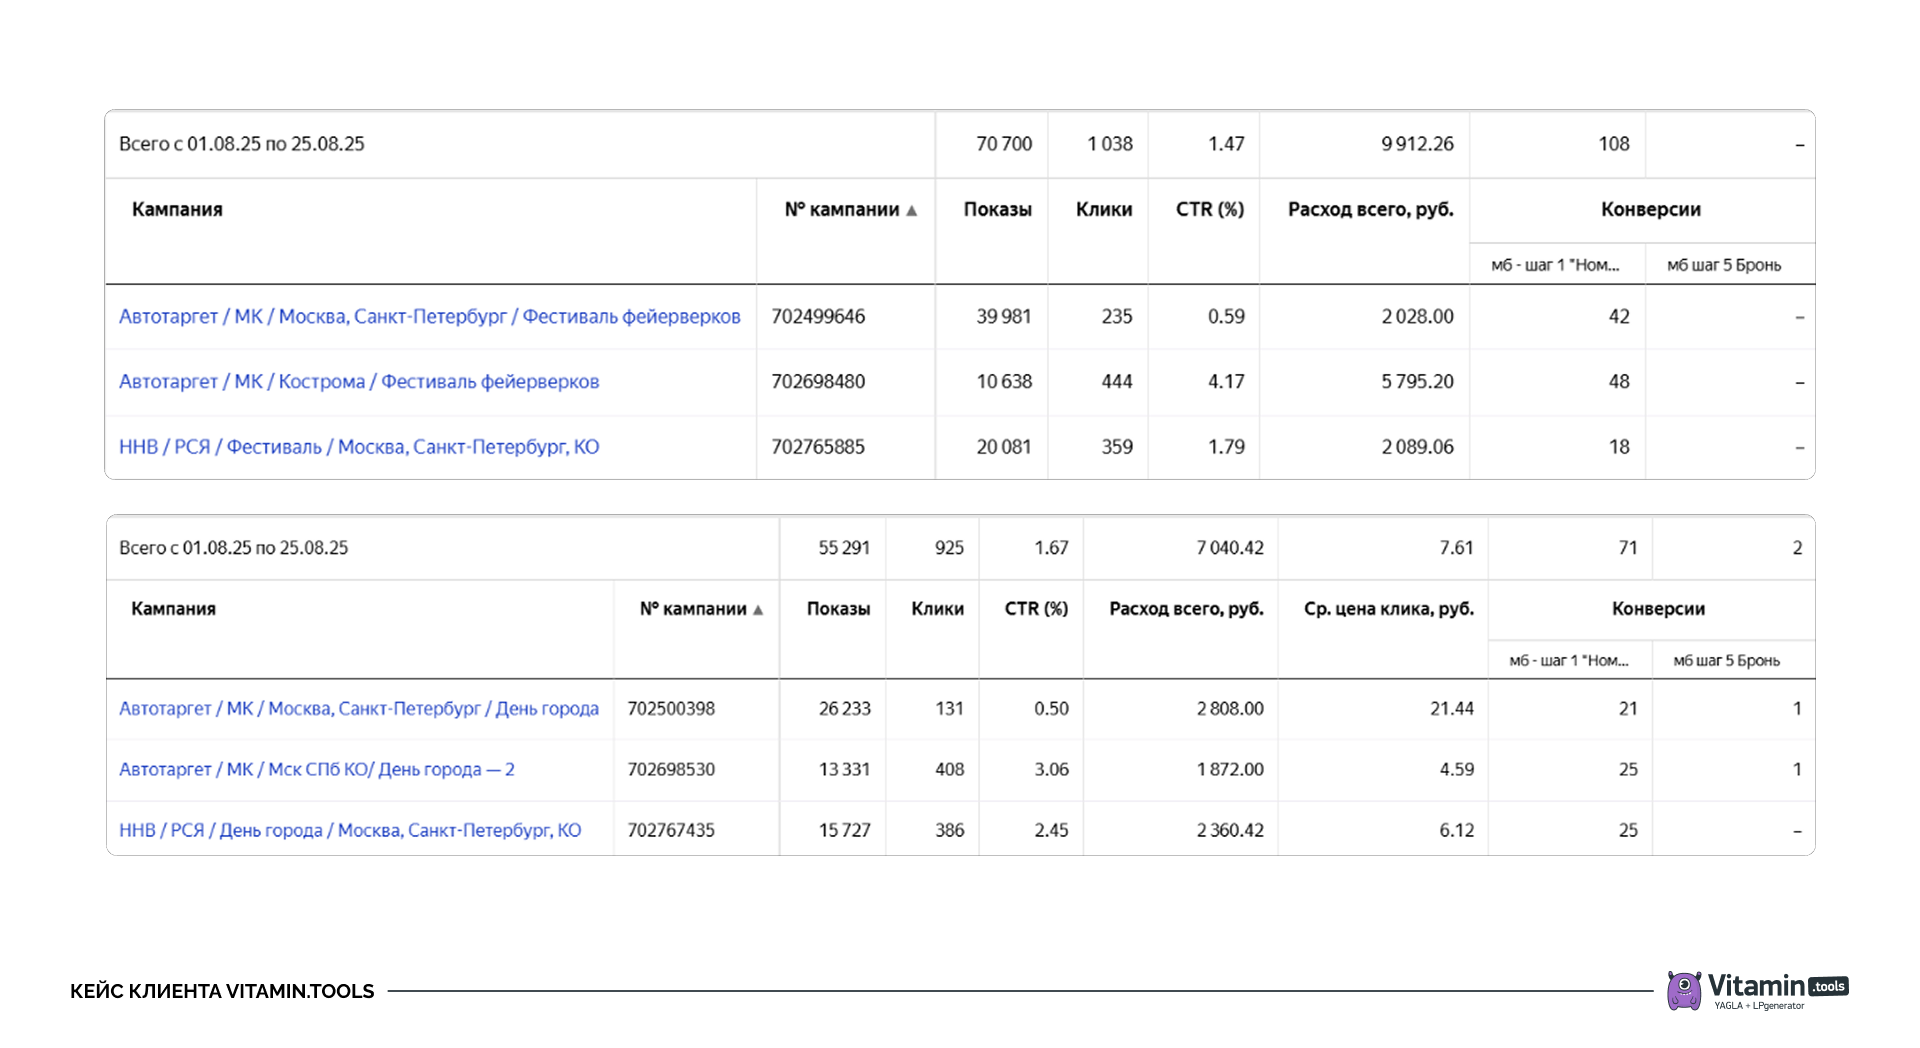Click sort arrow beside bottom № кампании header
This screenshot has width=1920, height=1048.
click(758, 610)
